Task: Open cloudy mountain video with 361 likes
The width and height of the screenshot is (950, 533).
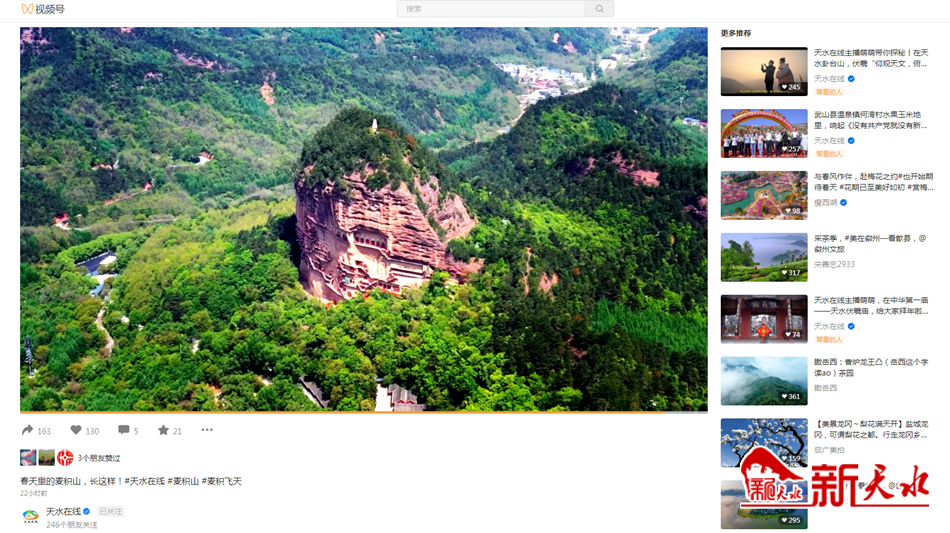Action: click(x=764, y=381)
